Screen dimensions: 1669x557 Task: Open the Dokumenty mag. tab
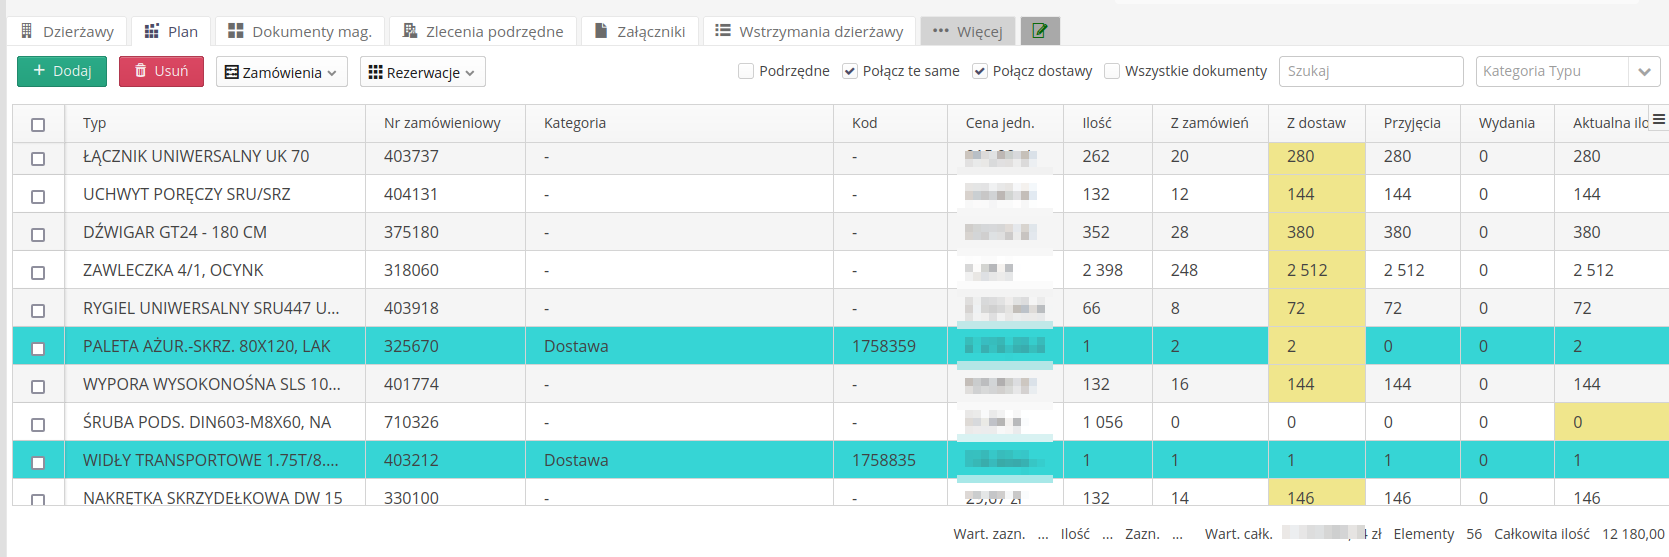(x=300, y=31)
